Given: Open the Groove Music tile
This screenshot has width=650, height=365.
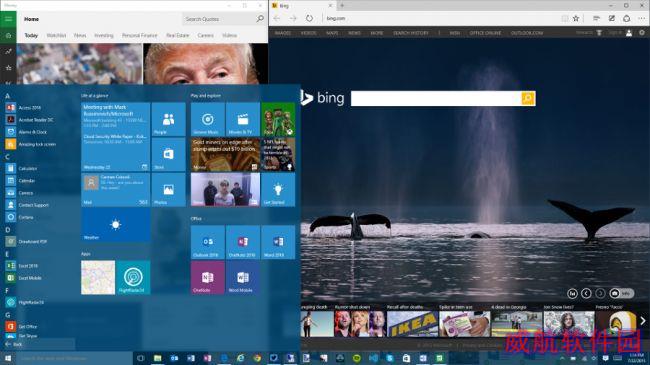Looking at the screenshot, I should click(x=208, y=119).
